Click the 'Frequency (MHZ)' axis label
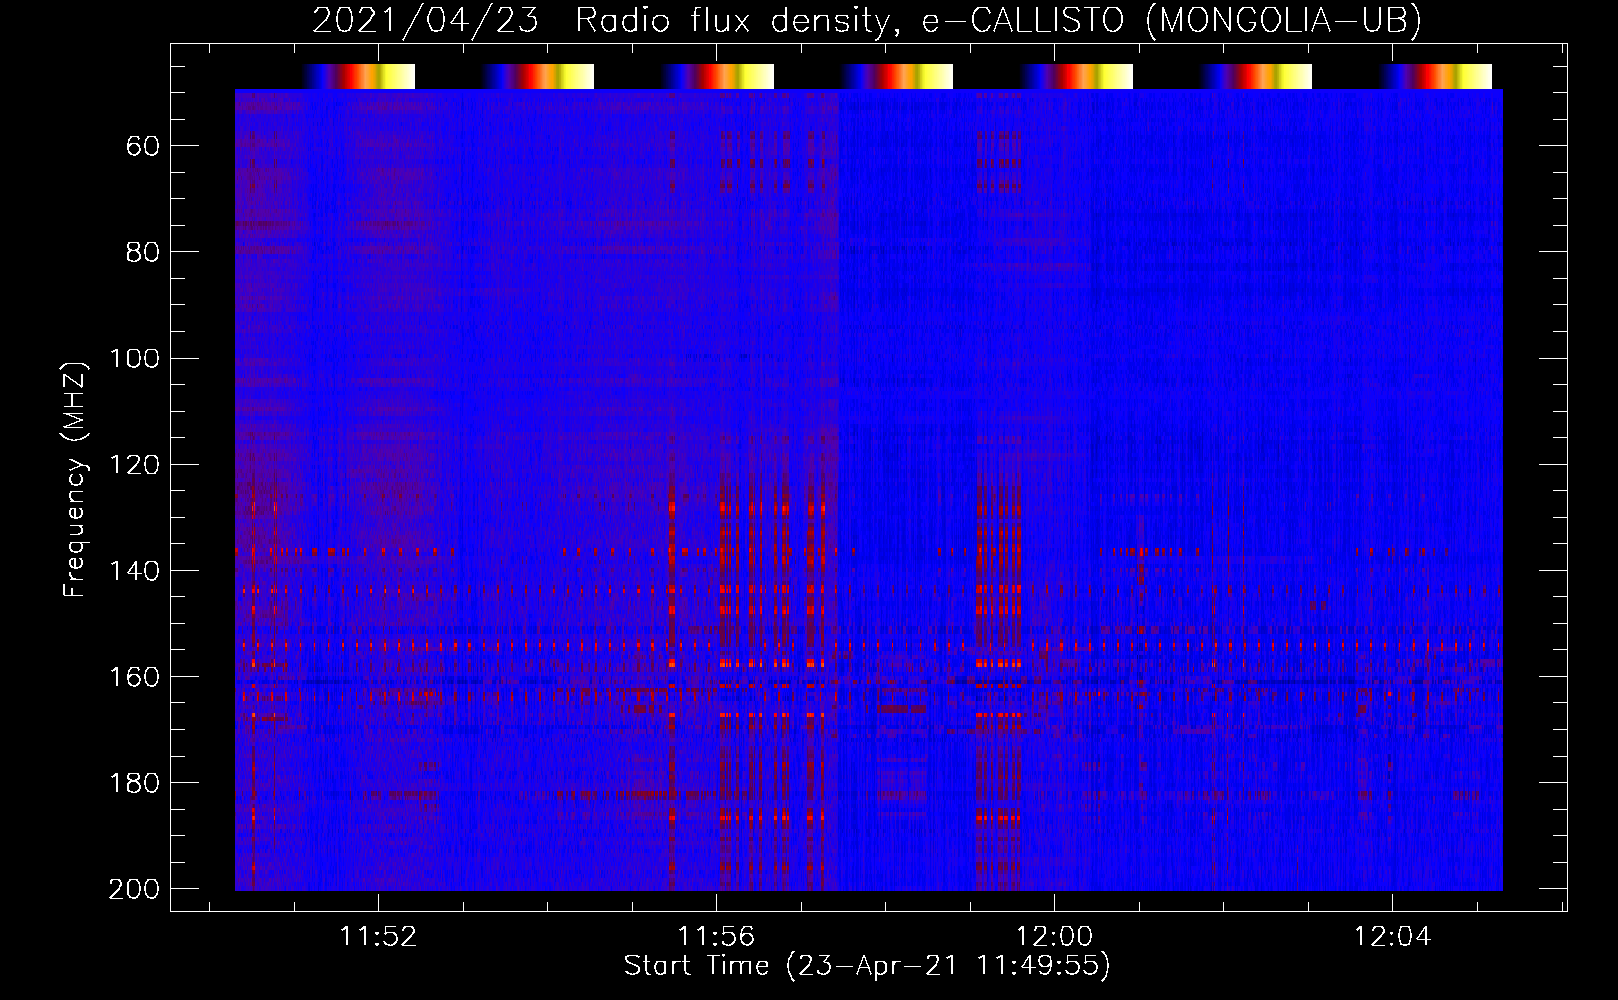The height and width of the screenshot is (1000, 1618). tap(75, 479)
